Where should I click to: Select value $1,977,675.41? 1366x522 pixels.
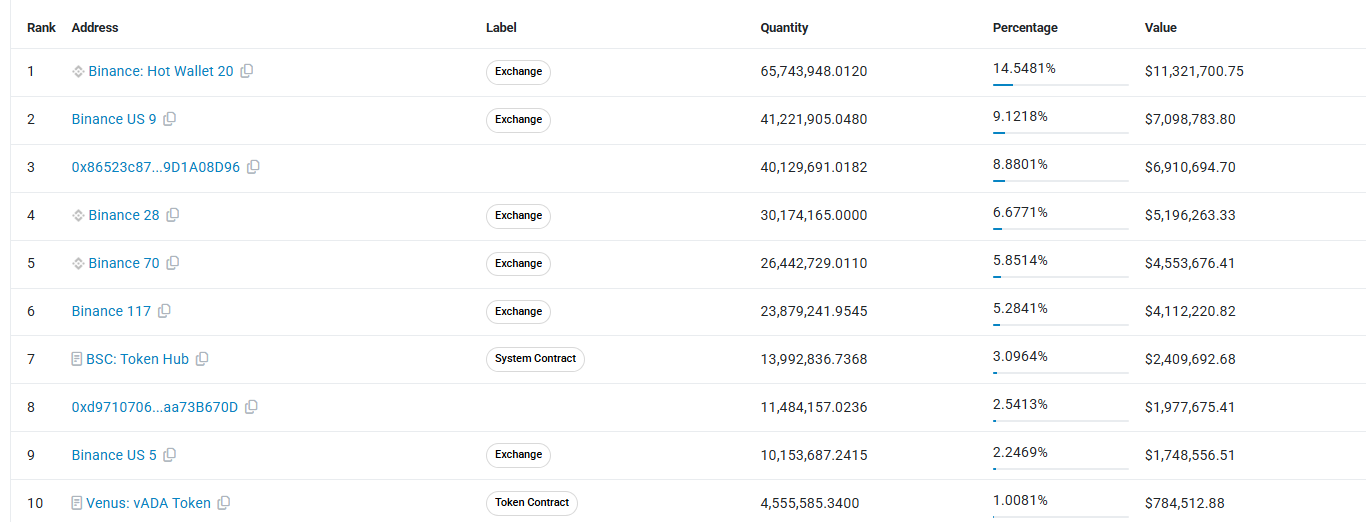(x=1190, y=407)
